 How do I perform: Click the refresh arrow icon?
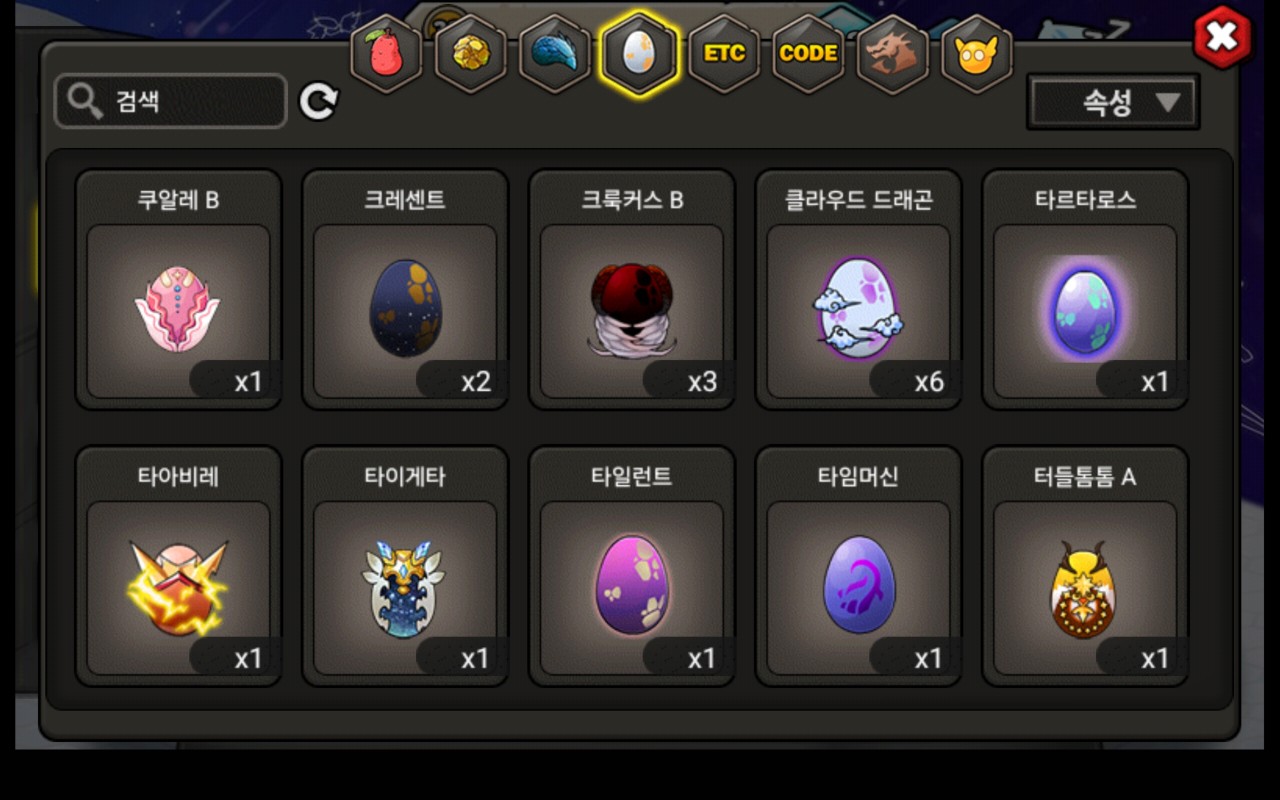pyautogui.click(x=319, y=101)
